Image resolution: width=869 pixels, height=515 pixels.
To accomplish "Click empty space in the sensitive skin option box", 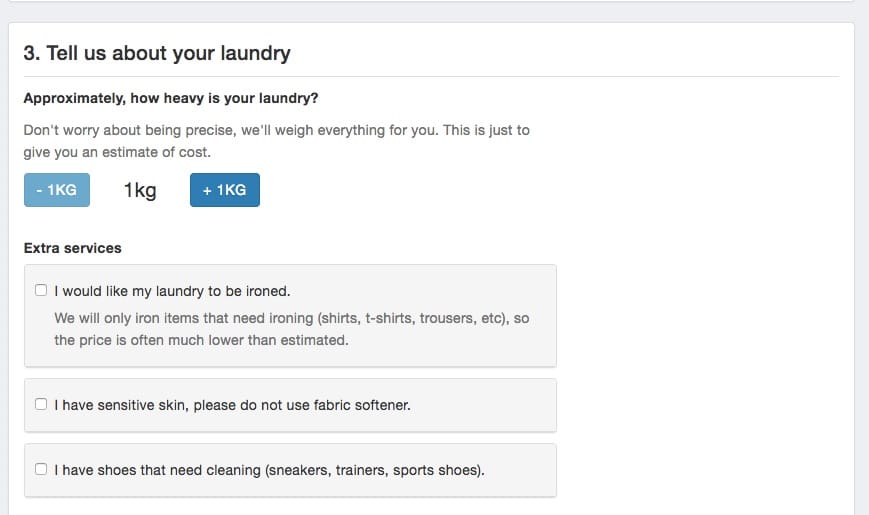I will pyautogui.click(x=490, y=405).
